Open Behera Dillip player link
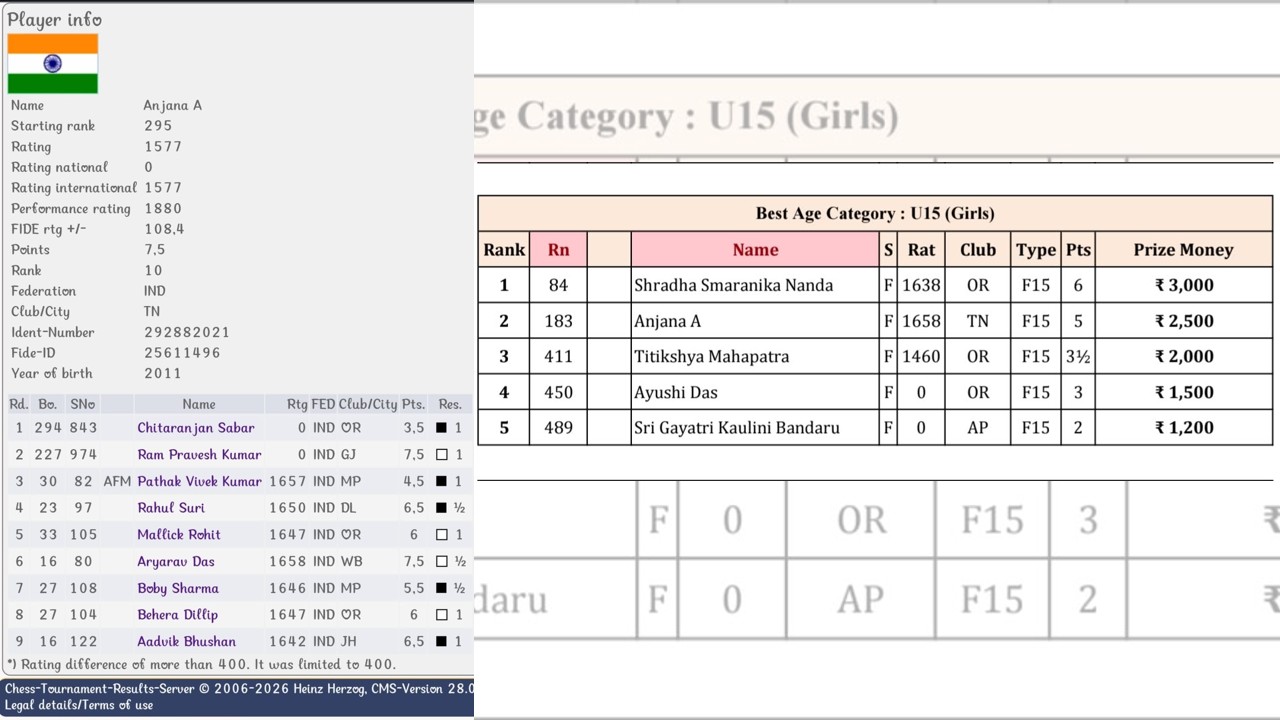Viewport: 1280px width, 720px height. tap(177, 615)
